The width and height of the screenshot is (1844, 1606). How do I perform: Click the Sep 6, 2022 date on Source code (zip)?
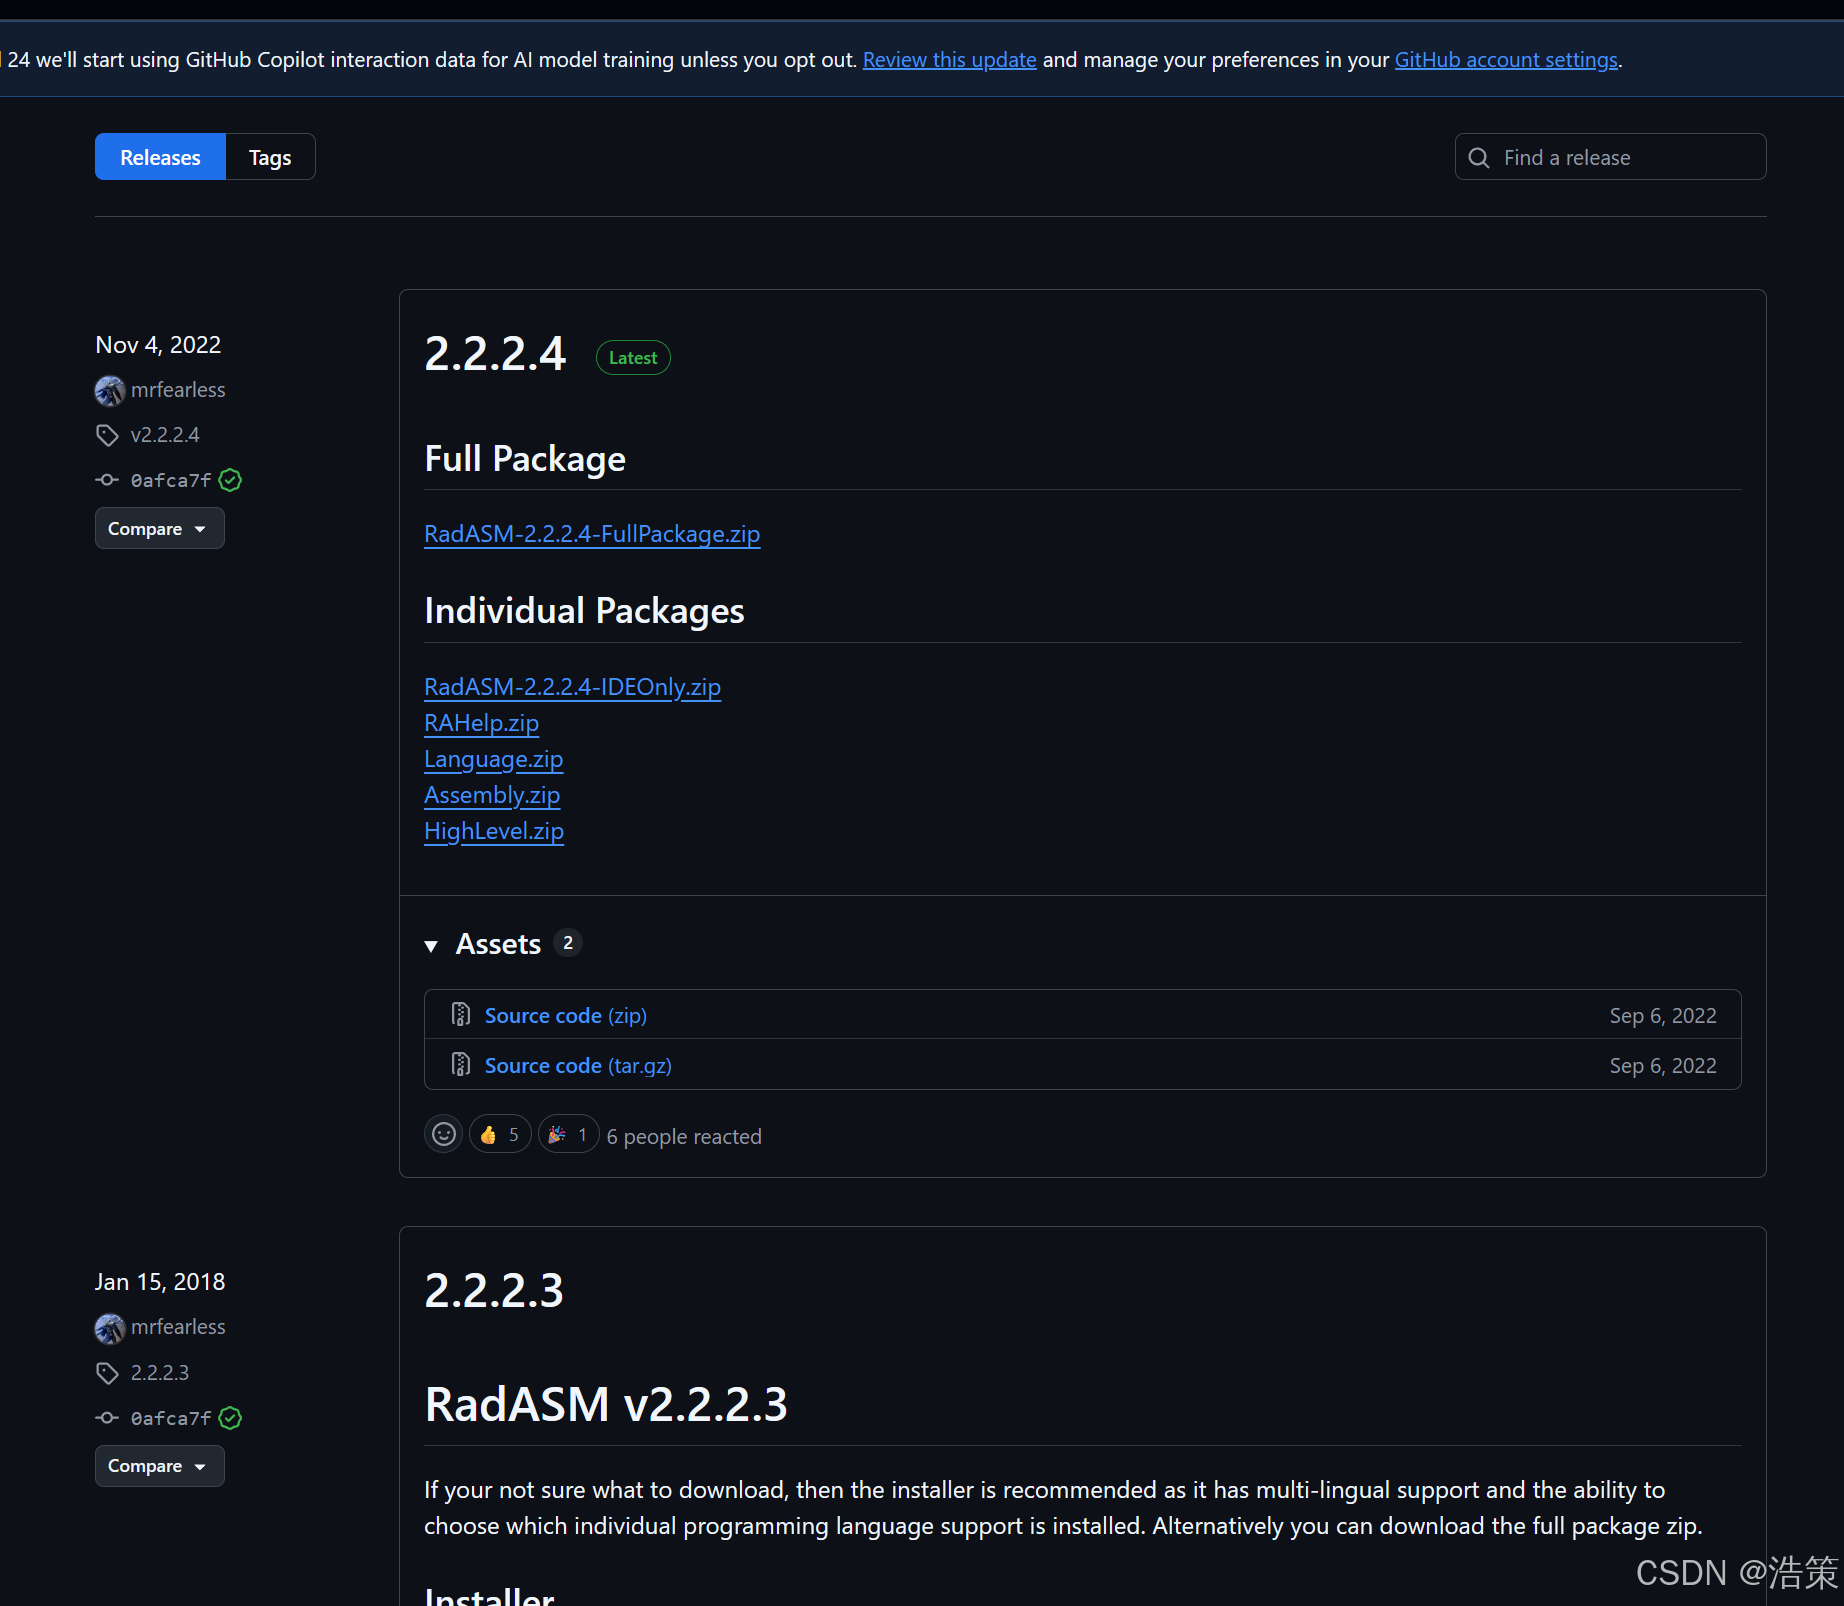[1663, 1015]
